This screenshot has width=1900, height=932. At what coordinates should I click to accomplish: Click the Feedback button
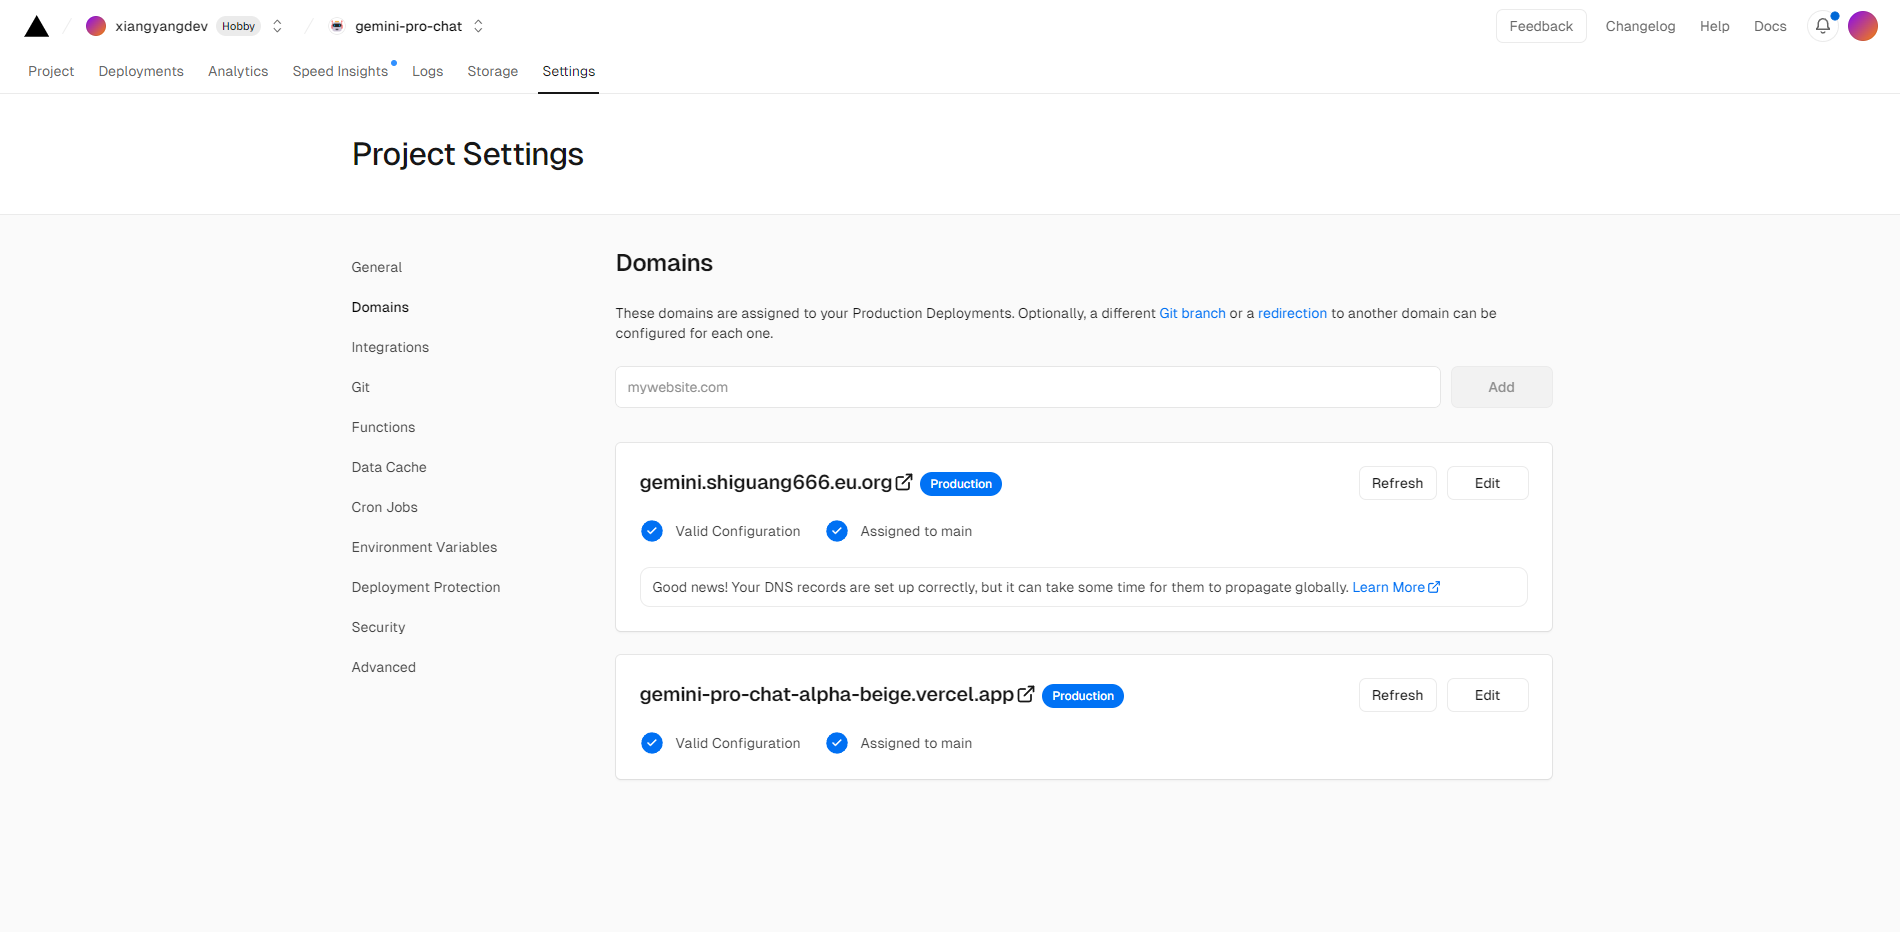(x=1541, y=26)
